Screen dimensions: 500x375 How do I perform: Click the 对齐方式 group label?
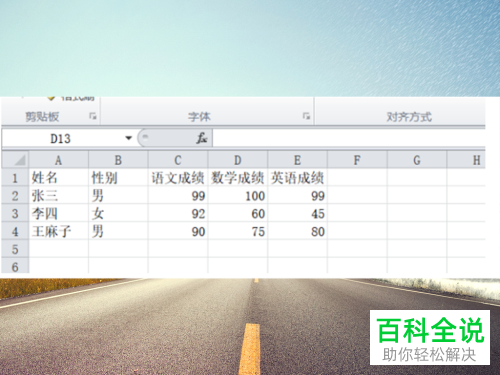tap(409, 117)
